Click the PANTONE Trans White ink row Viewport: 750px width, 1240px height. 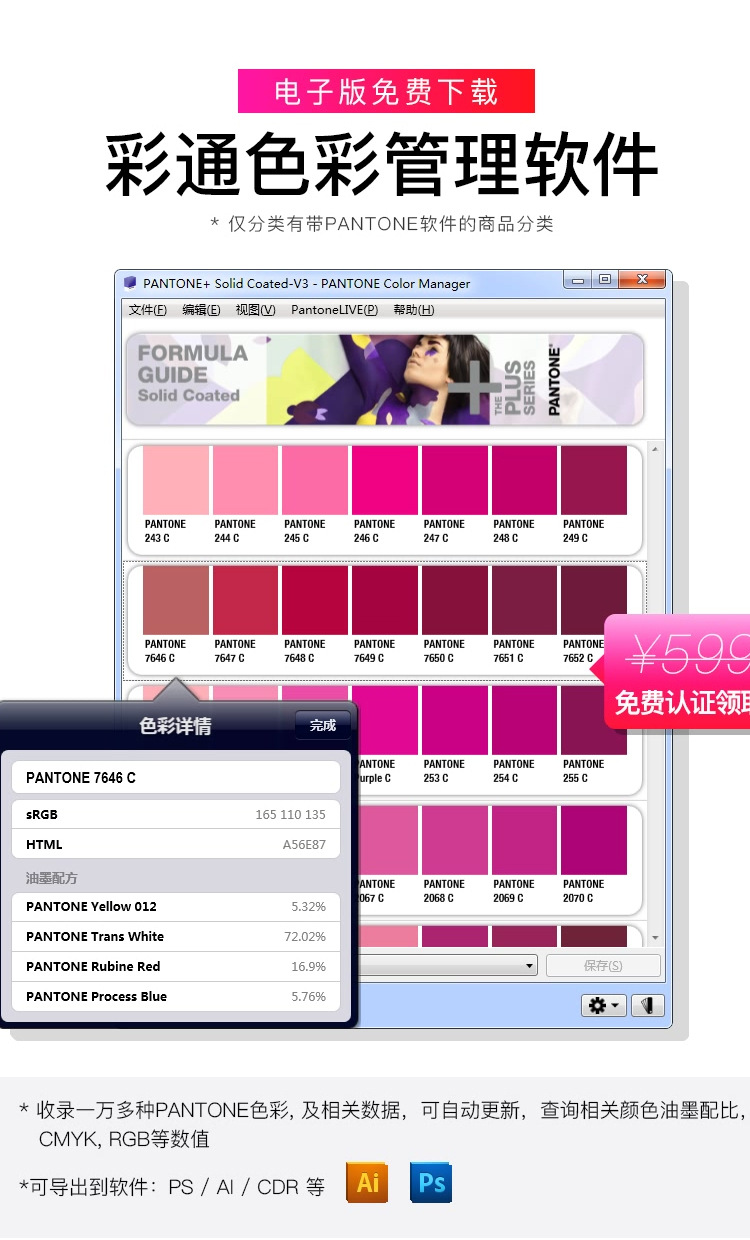[176, 936]
